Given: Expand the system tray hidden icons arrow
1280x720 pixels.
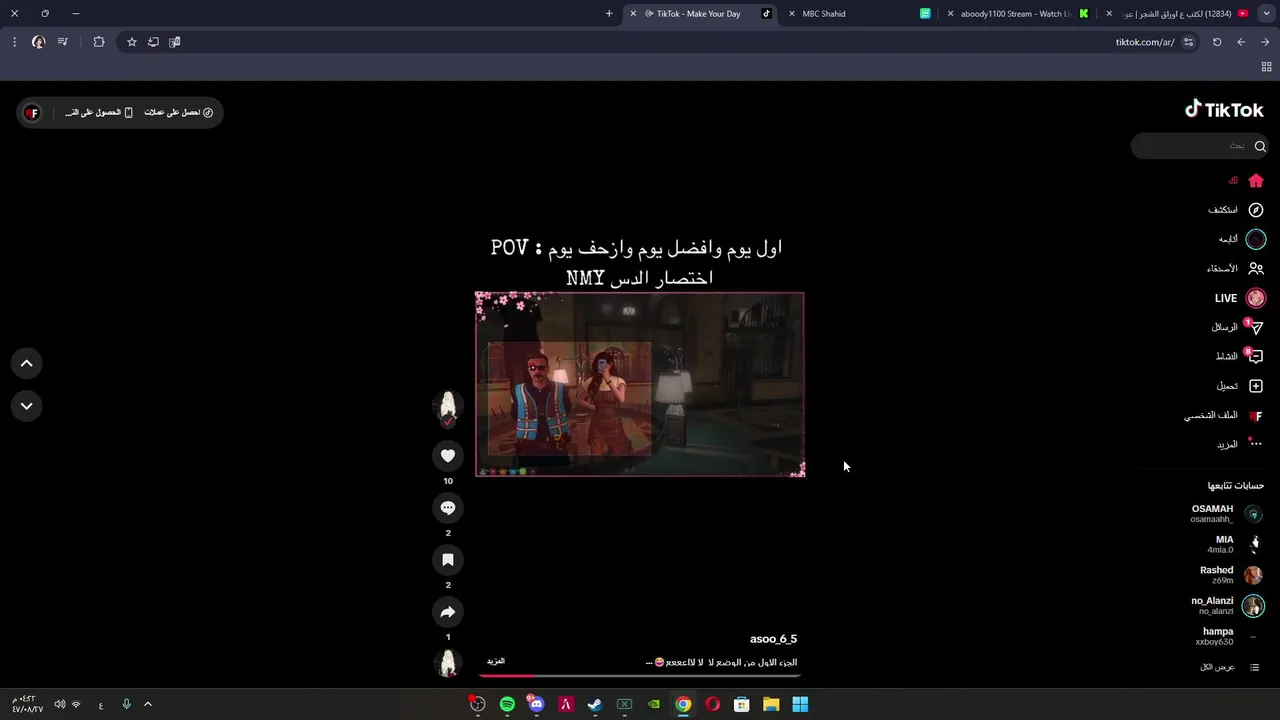Looking at the screenshot, I should [148, 704].
